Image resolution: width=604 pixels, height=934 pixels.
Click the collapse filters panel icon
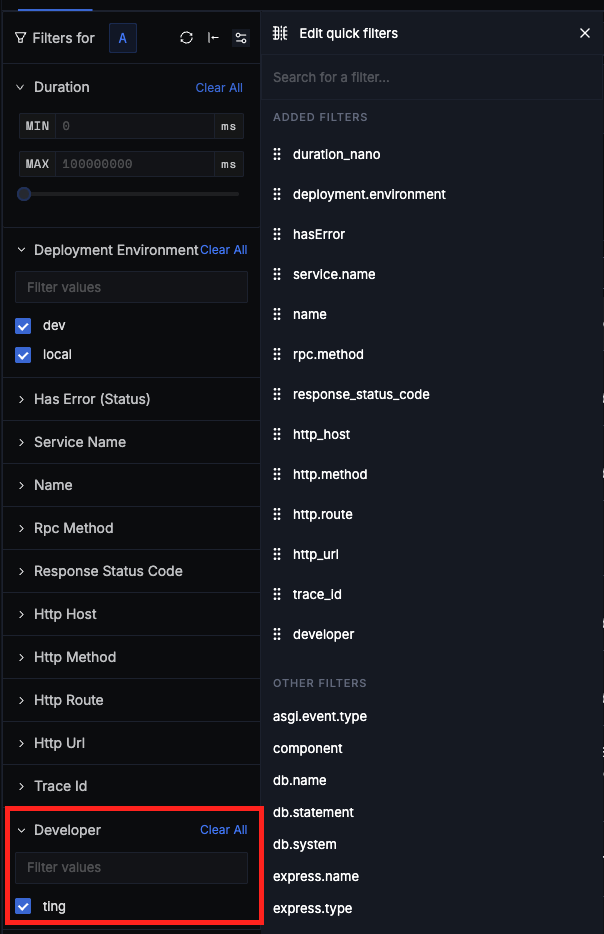(x=213, y=38)
